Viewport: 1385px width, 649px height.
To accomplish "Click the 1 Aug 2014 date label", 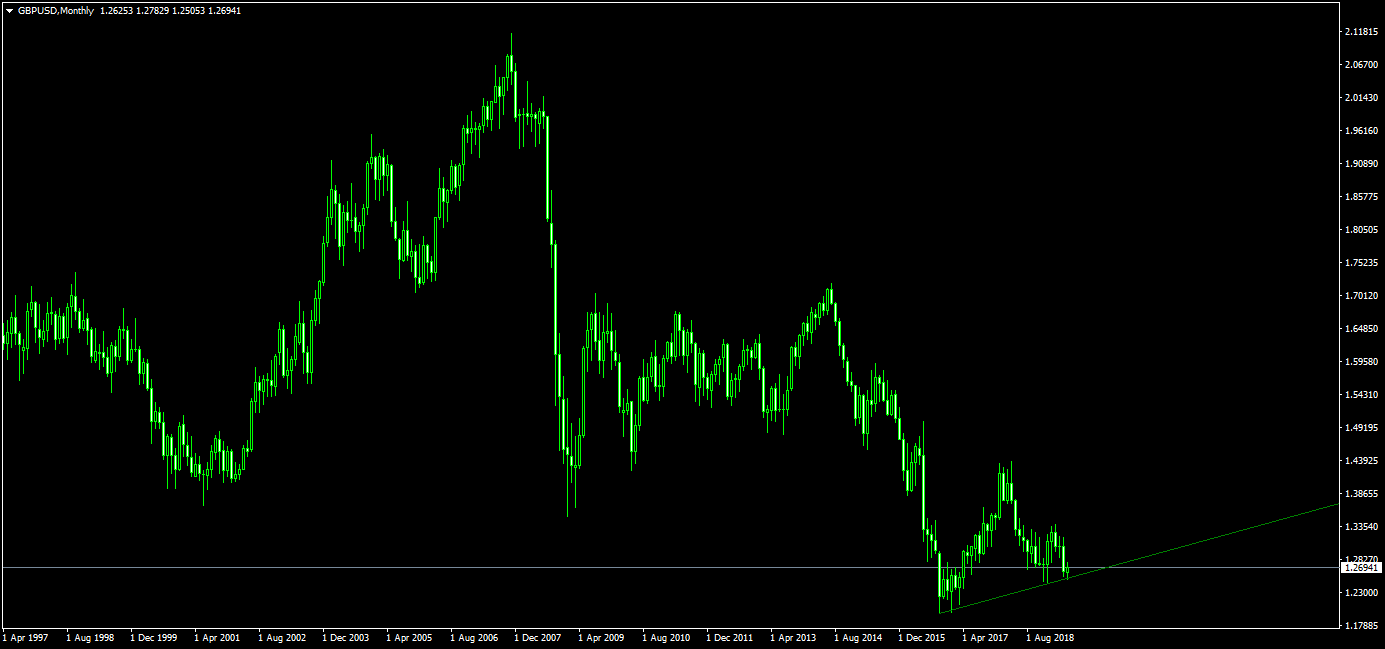I will pos(858,636).
